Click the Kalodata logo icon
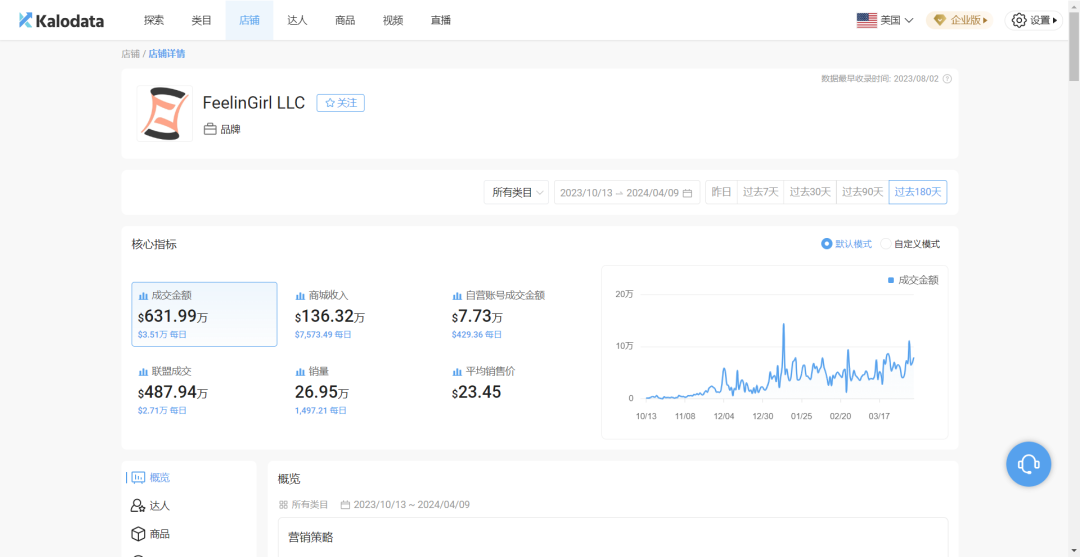 [x=25, y=20]
